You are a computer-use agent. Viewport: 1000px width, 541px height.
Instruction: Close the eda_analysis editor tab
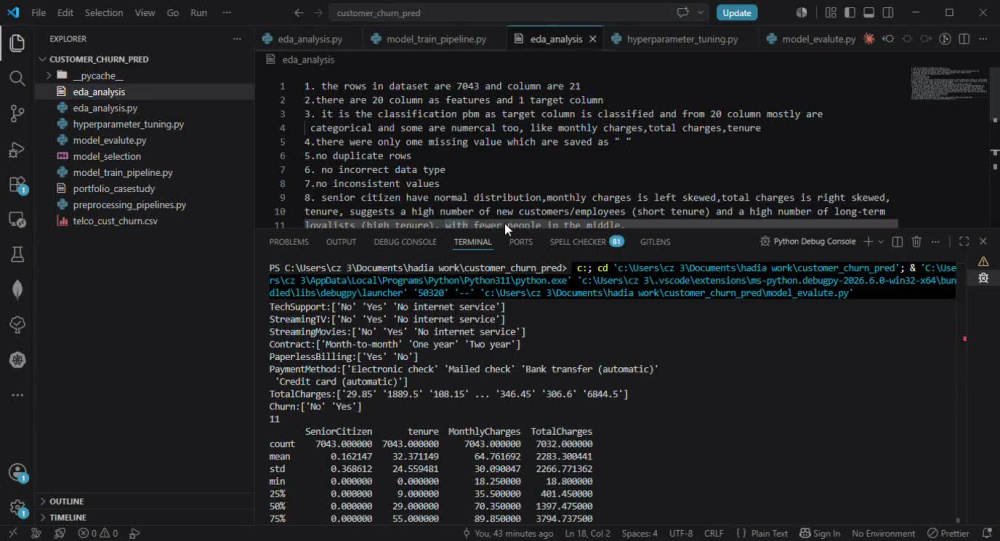(592, 39)
